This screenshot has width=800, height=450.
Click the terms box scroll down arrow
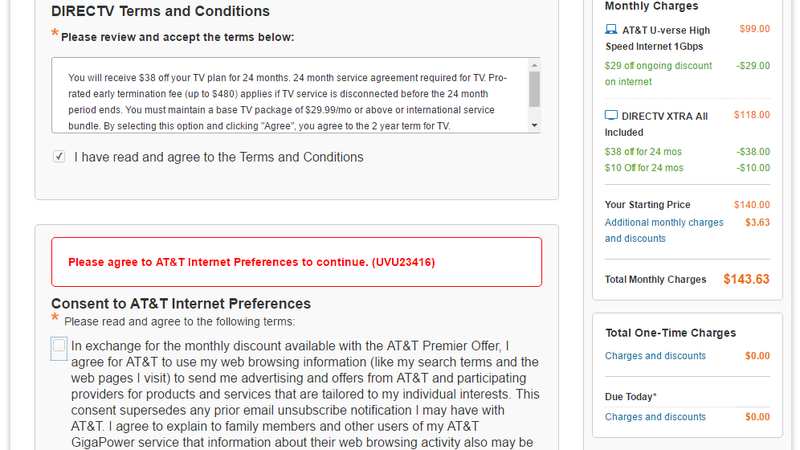(534, 125)
